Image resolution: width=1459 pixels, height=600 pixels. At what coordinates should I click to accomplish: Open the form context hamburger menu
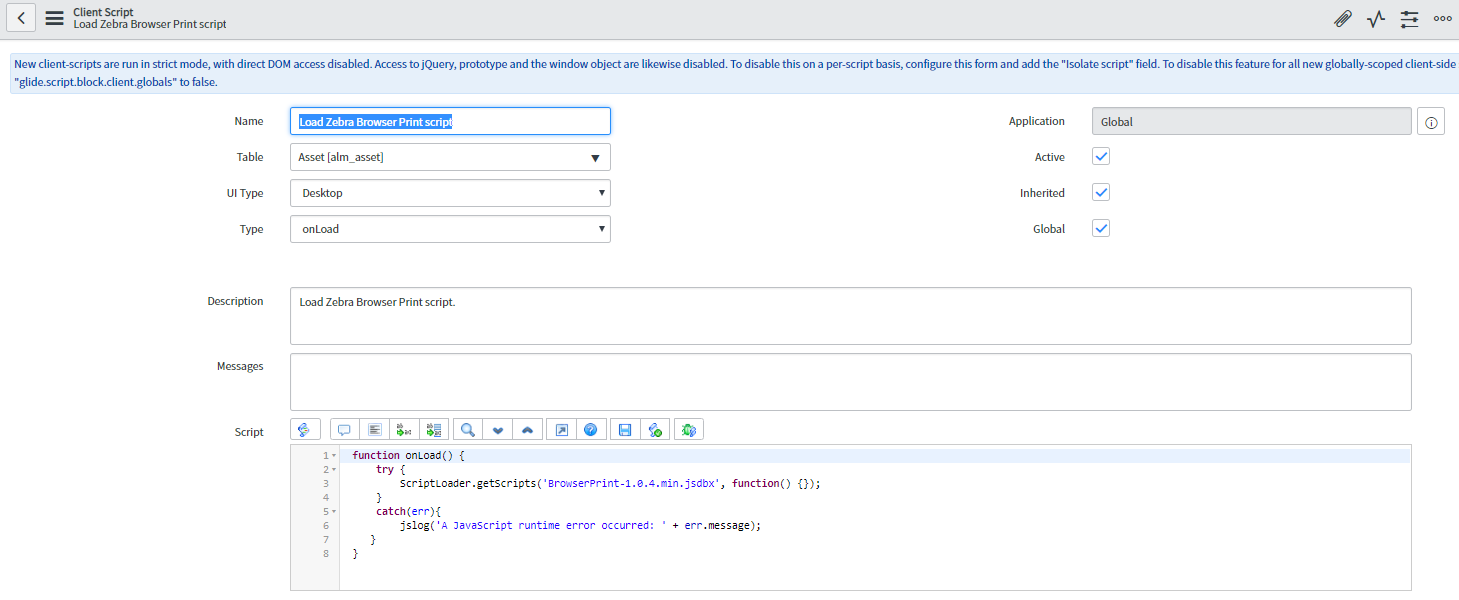click(x=54, y=17)
